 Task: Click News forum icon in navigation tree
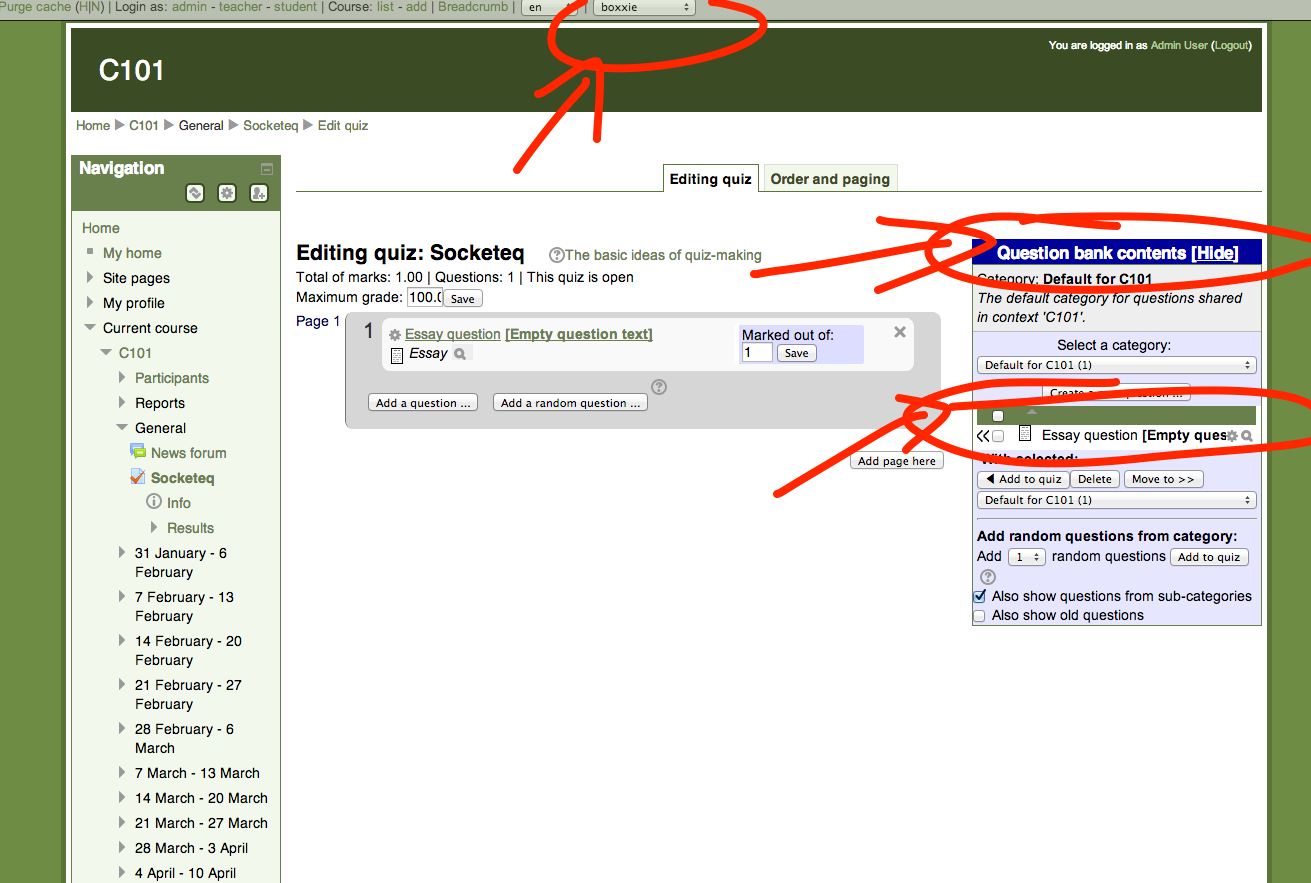coord(138,452)
